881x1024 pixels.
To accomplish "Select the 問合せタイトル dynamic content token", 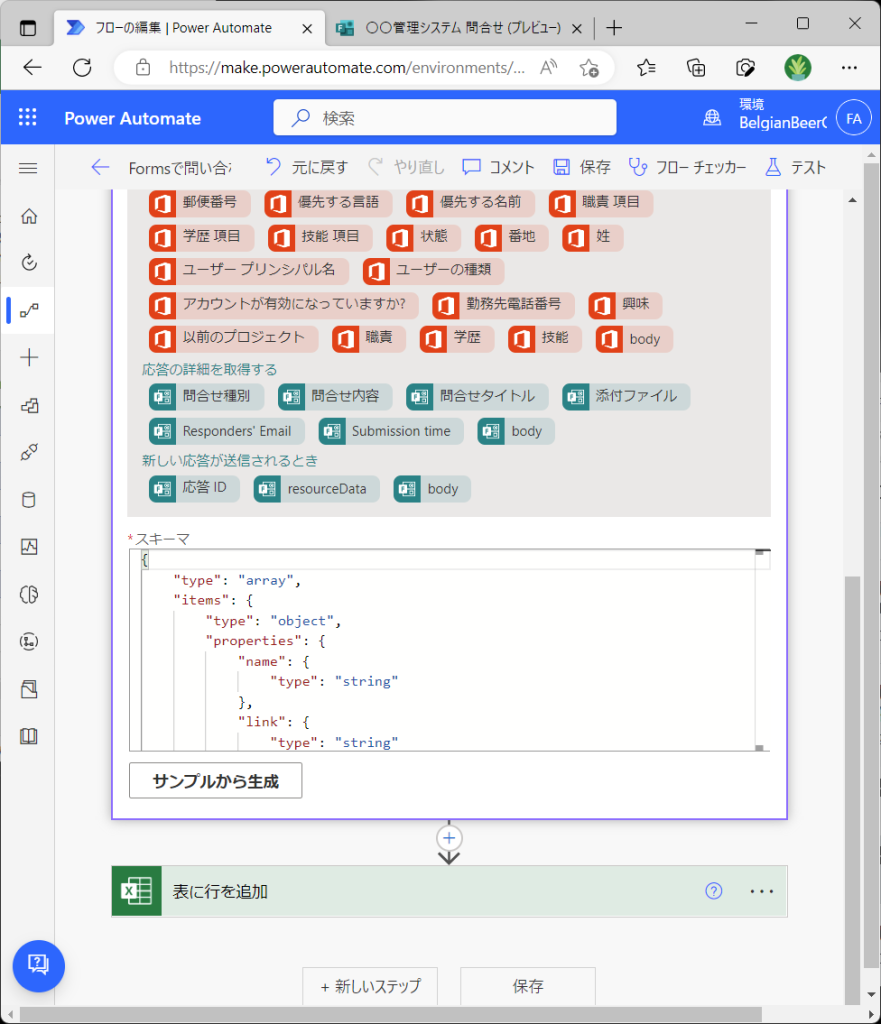I will coord(477,396).
